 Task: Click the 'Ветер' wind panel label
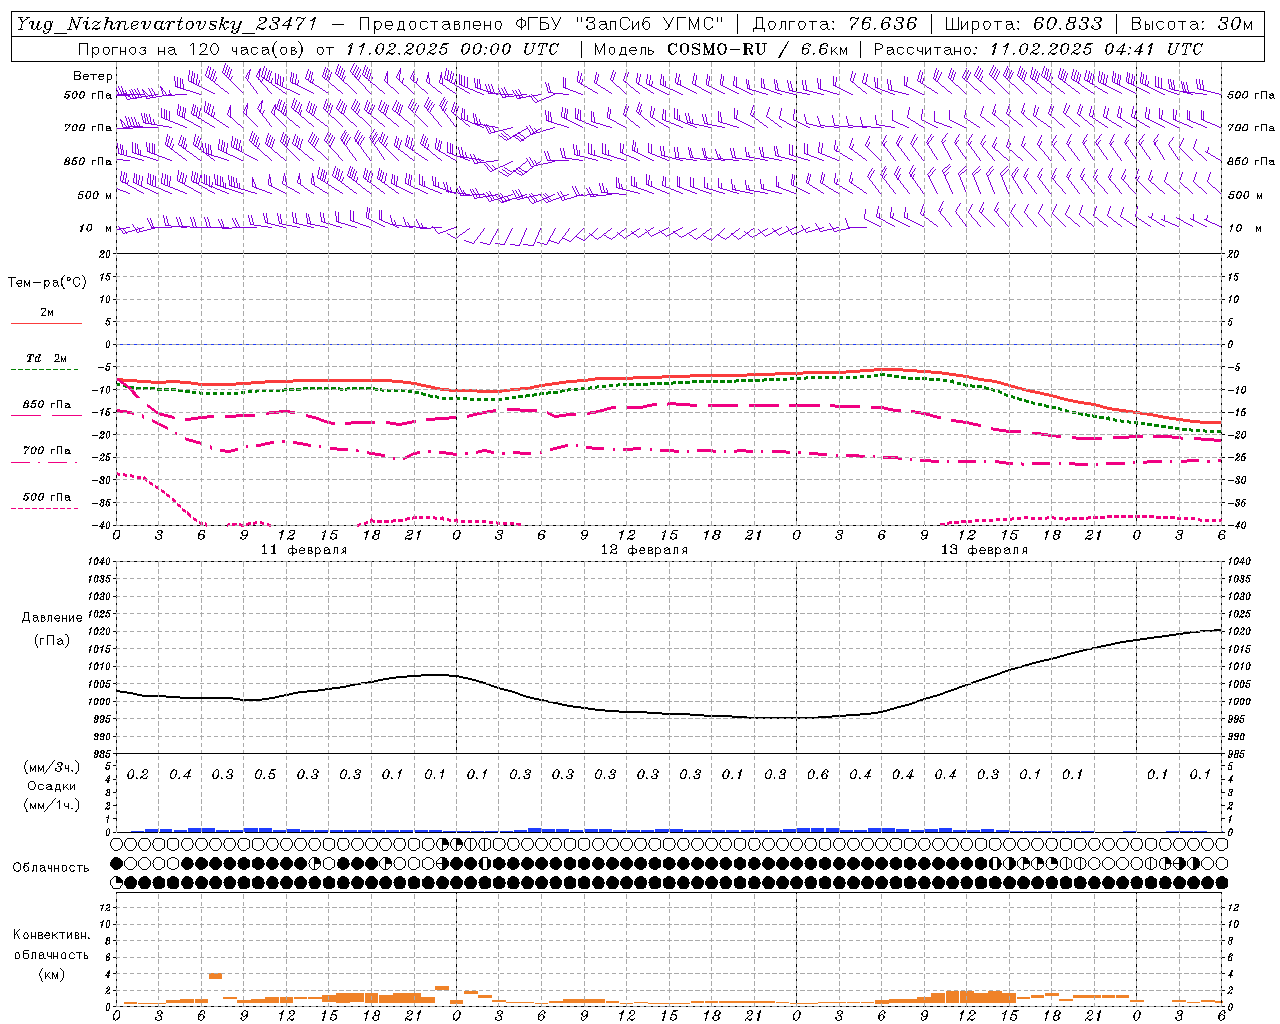(93, 75)
